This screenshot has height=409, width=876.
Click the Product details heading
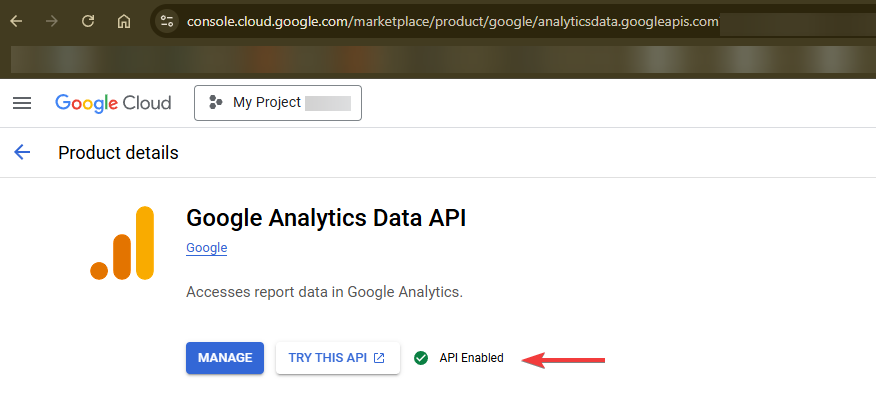coord(118,153)
